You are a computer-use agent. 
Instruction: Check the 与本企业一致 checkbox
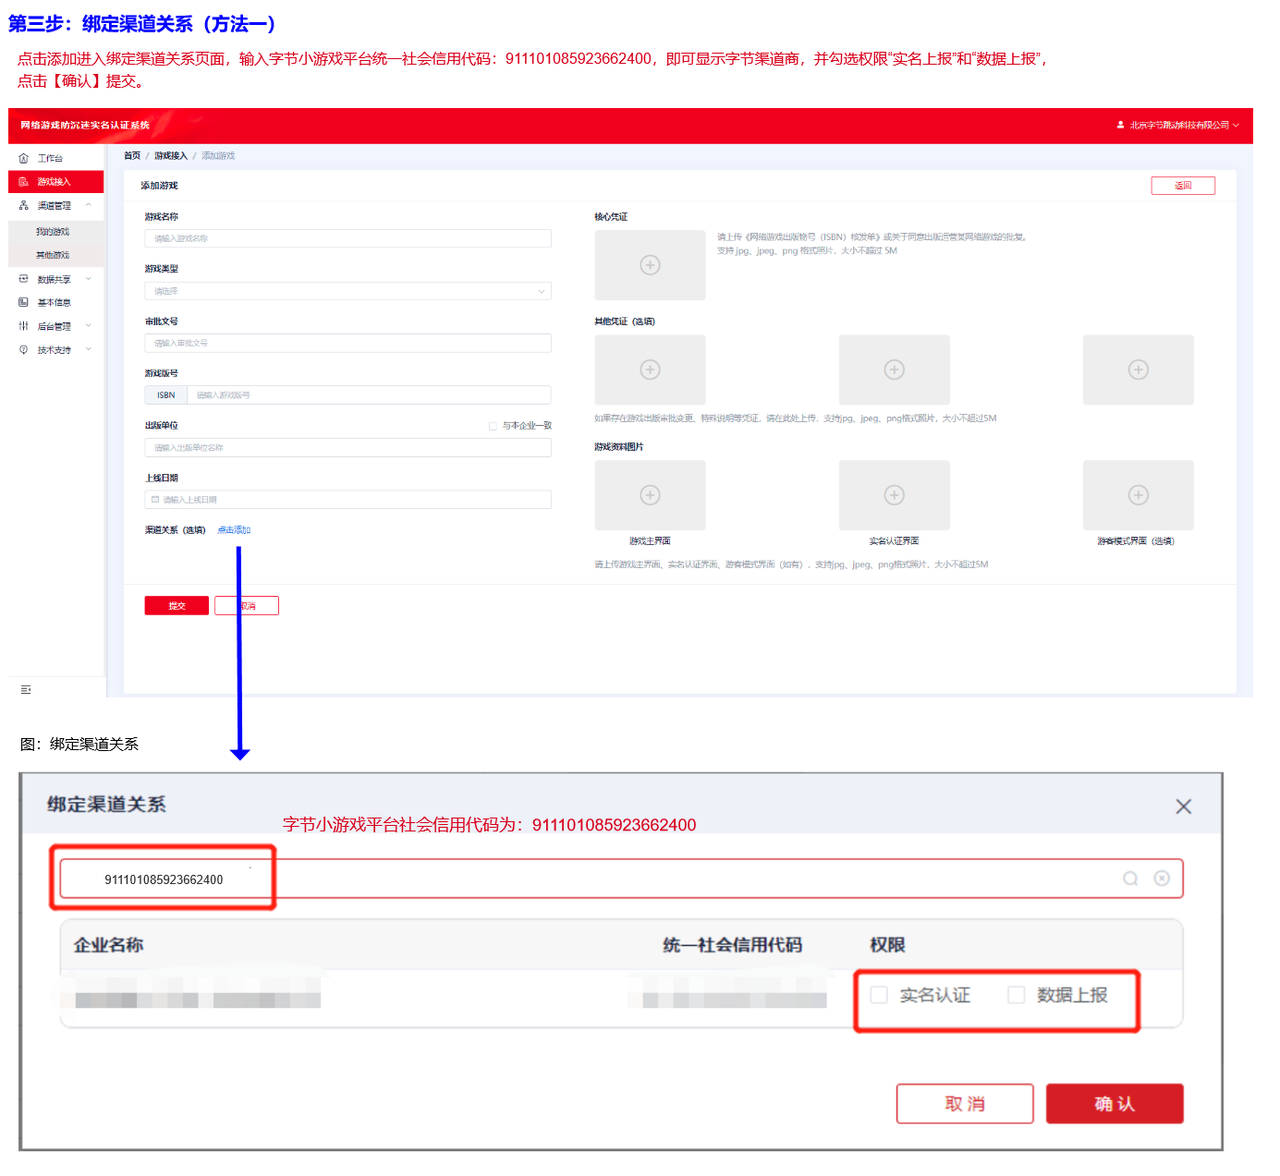pyautogui.click(x=492, y=426)
